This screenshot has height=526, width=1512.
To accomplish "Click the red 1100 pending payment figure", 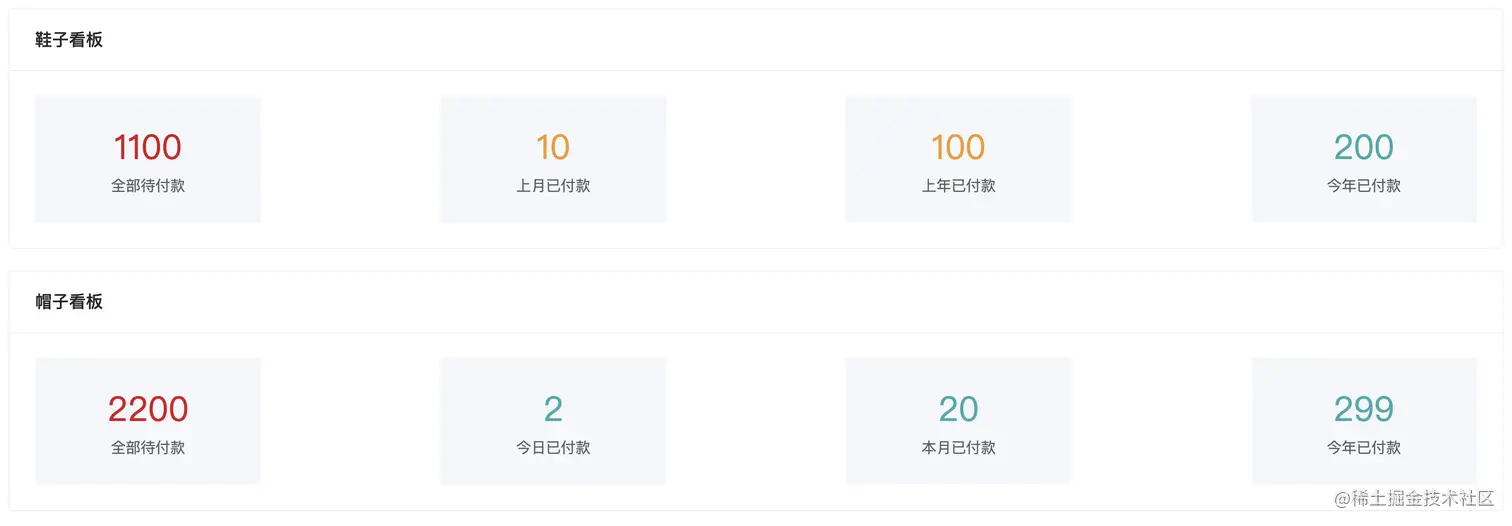I will click(148, 148).
